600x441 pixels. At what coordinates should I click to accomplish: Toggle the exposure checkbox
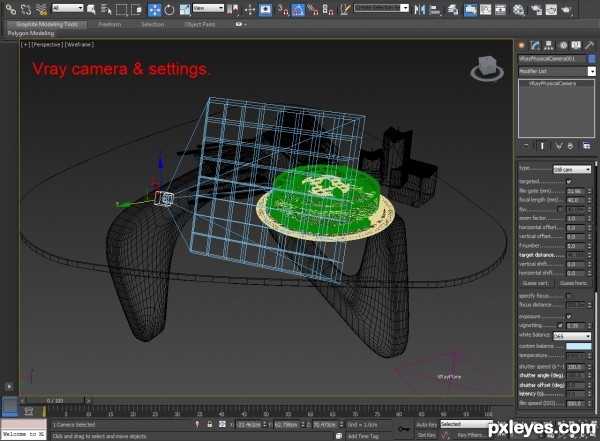click(x=569, y=316)
